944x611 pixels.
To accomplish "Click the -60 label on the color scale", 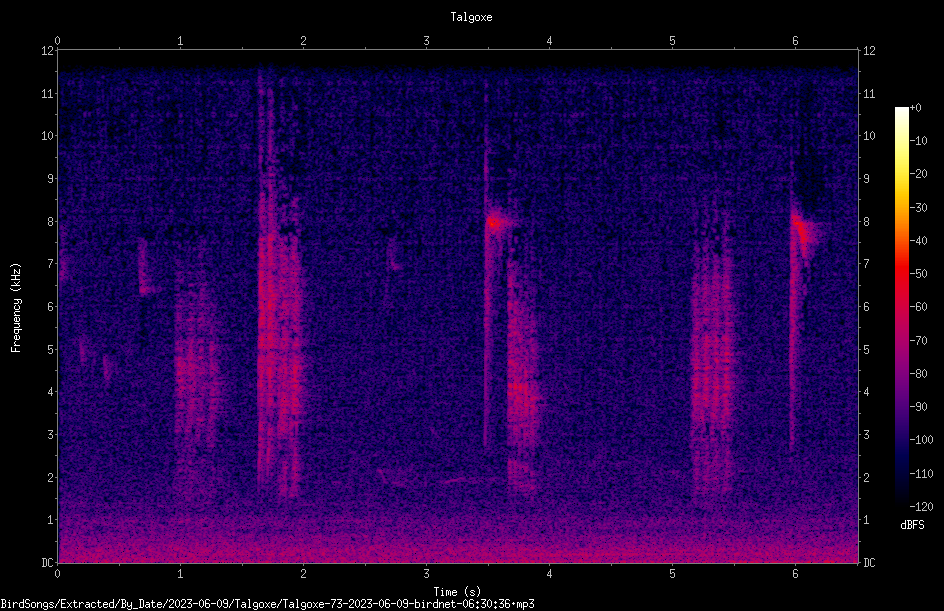I will [918, 307].
